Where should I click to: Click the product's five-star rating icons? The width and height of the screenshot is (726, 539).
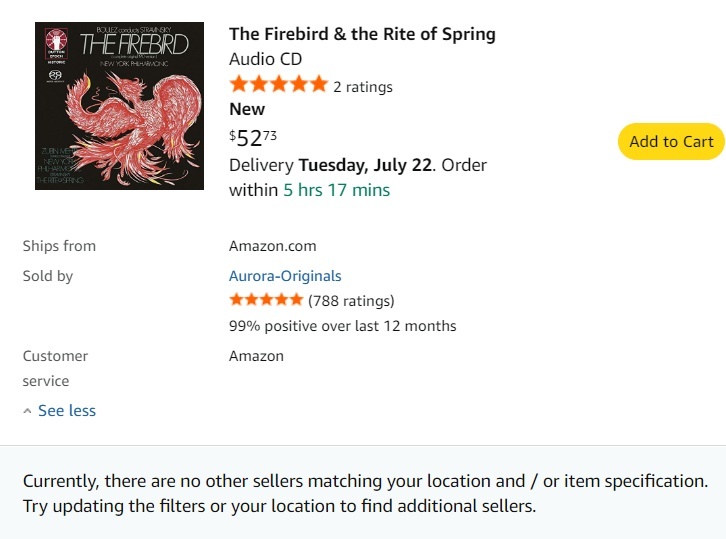[x=278, y=85]
